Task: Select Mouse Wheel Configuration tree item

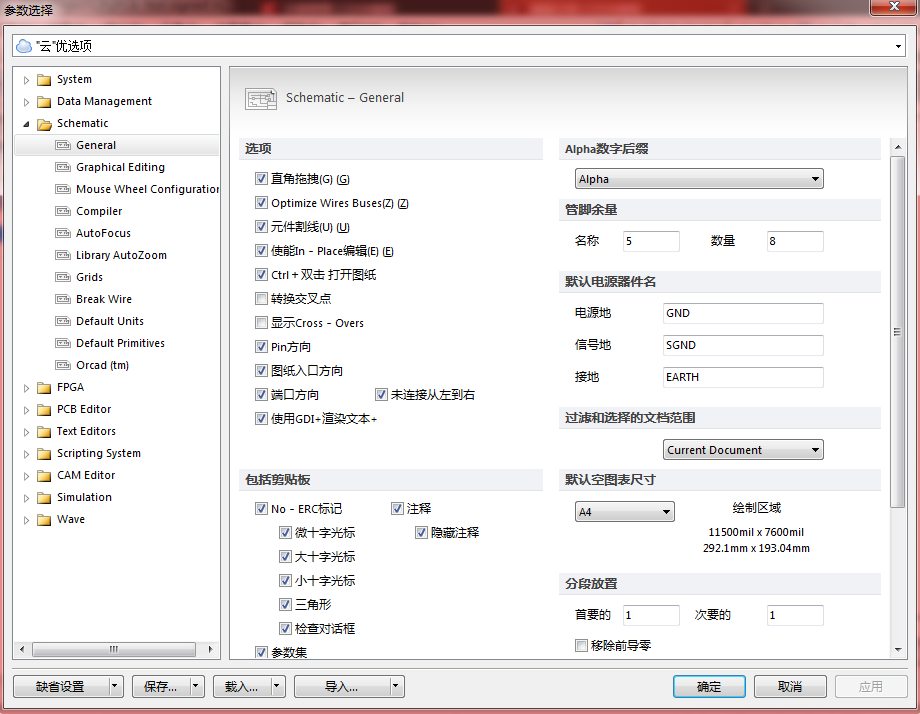Action: coord(147,189)
